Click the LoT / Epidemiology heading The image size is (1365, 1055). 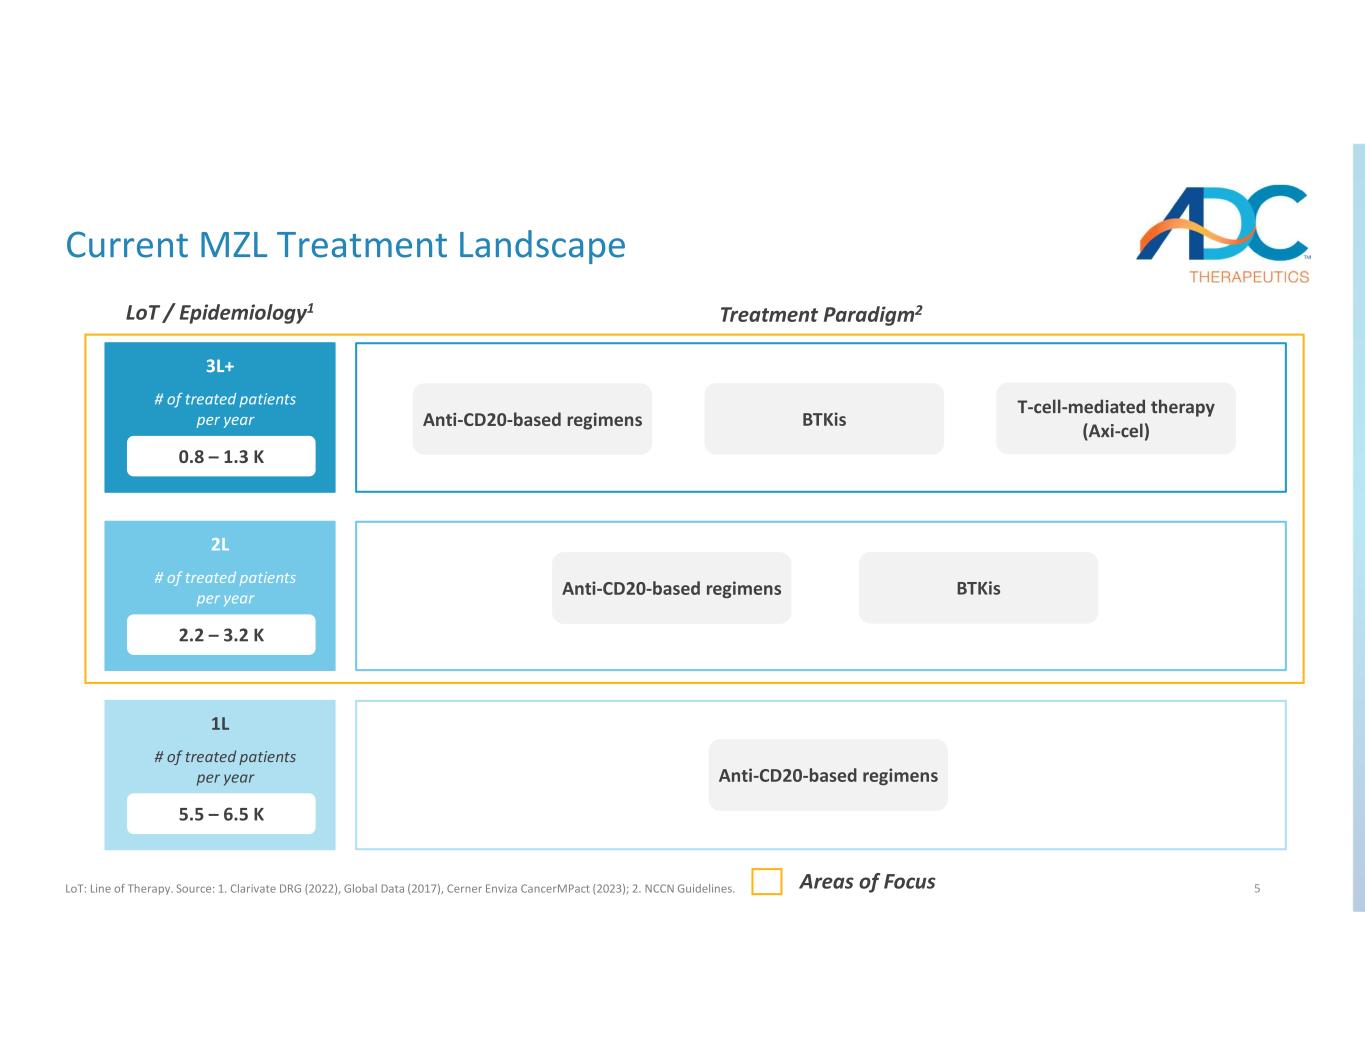220,313
